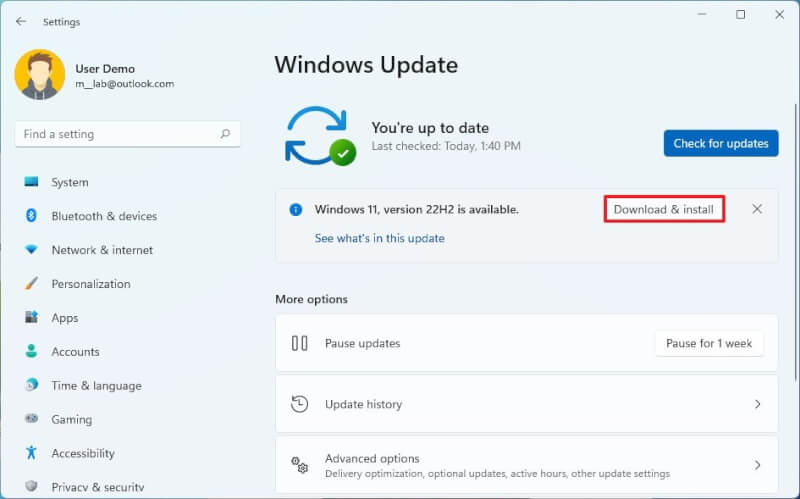Click Pause for 1 week button
Screen dimensions: 800x499
pyautogui.click(x=709, y=343)
